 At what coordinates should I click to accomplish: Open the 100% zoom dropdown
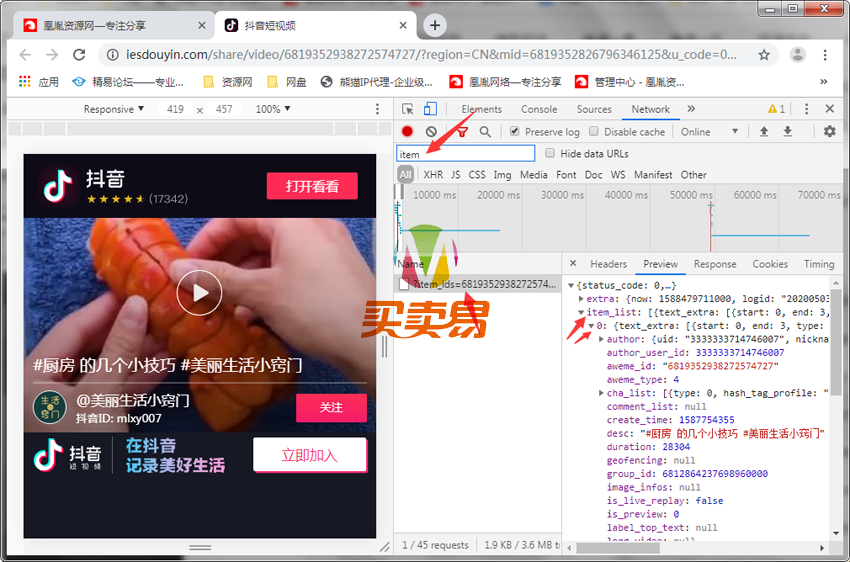[273, 109]
